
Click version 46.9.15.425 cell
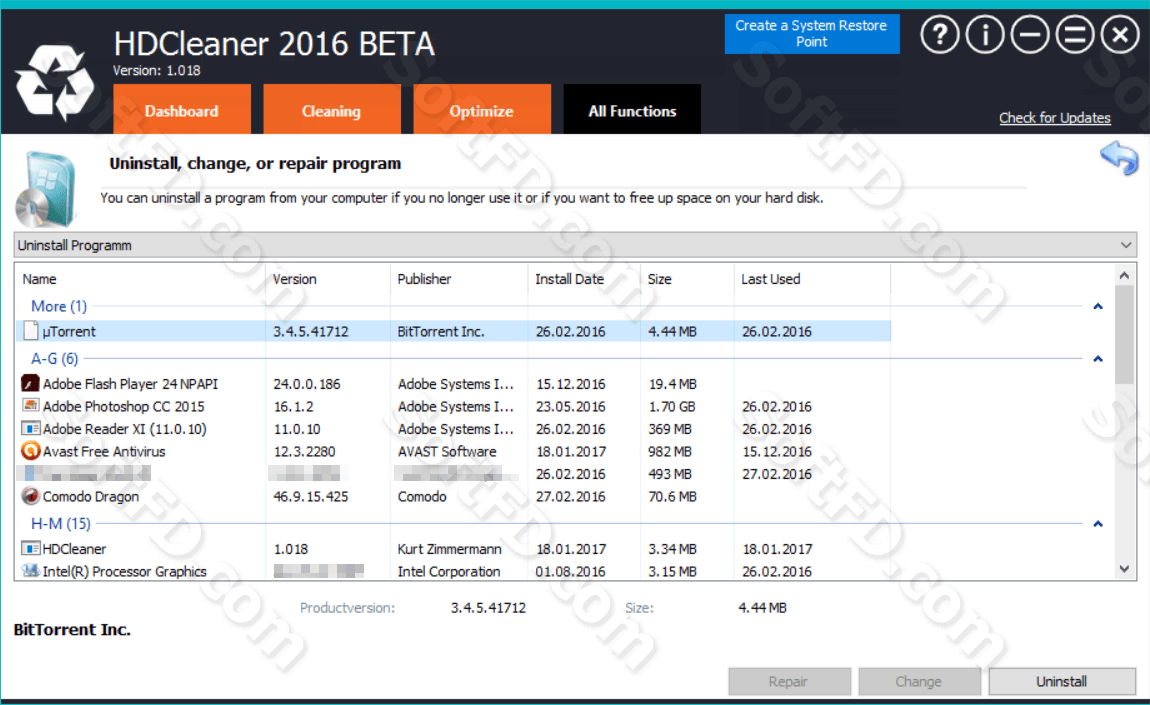(x=310, y=497)
